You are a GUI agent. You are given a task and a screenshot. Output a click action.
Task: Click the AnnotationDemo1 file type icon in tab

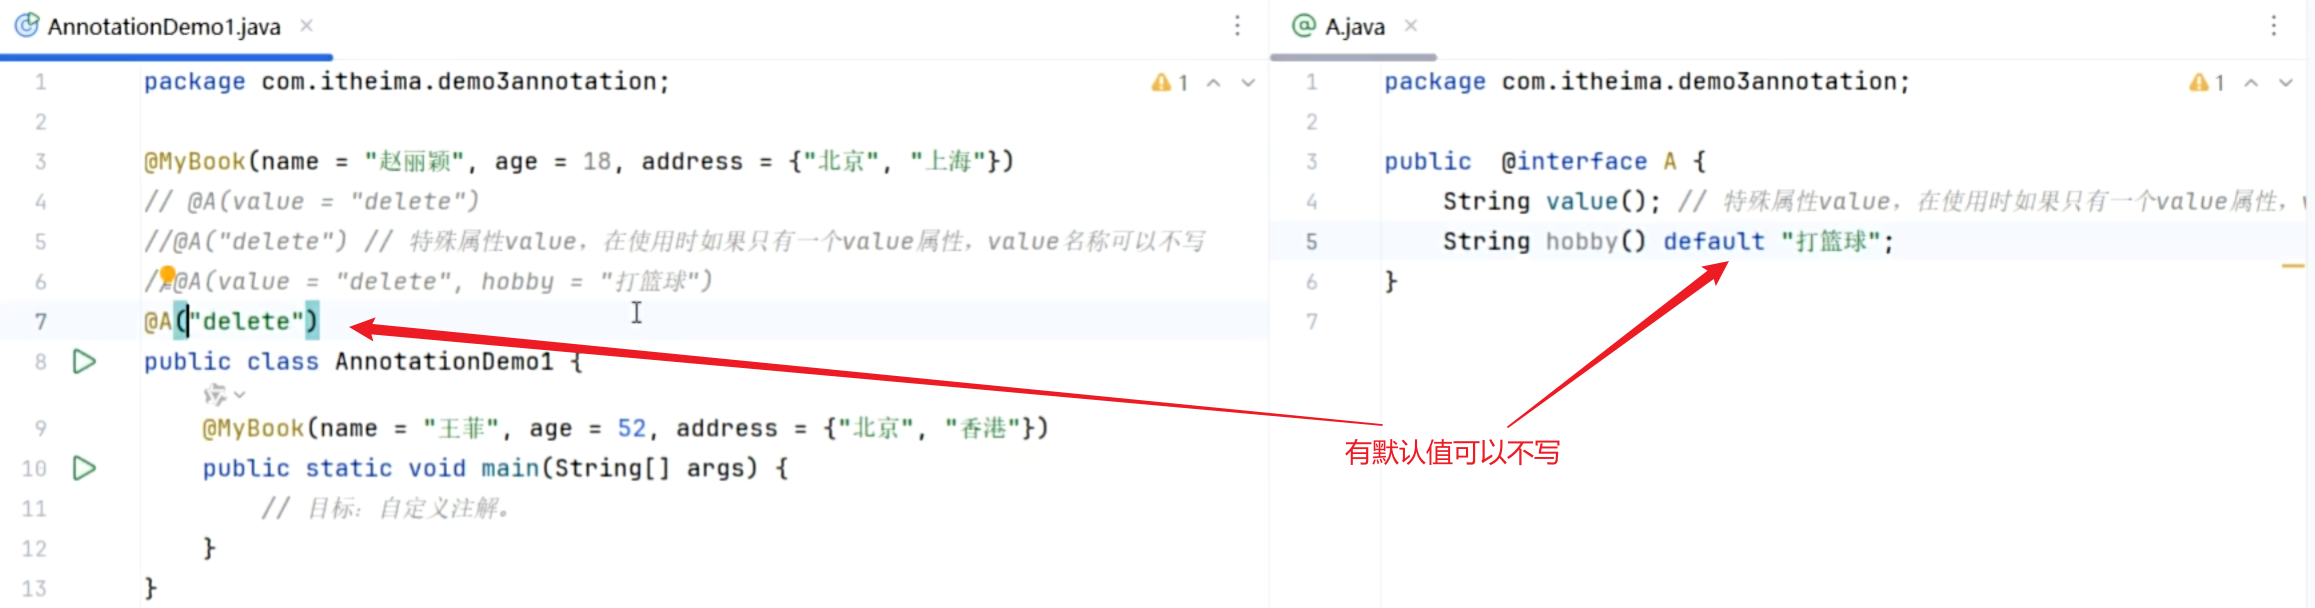coord(27,25)
